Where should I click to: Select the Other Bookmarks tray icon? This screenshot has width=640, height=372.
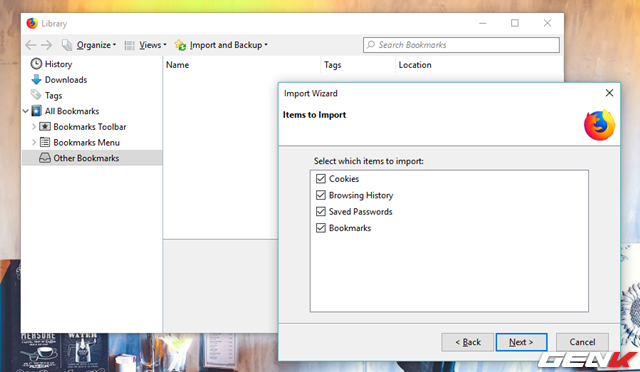tap(45, 158)
